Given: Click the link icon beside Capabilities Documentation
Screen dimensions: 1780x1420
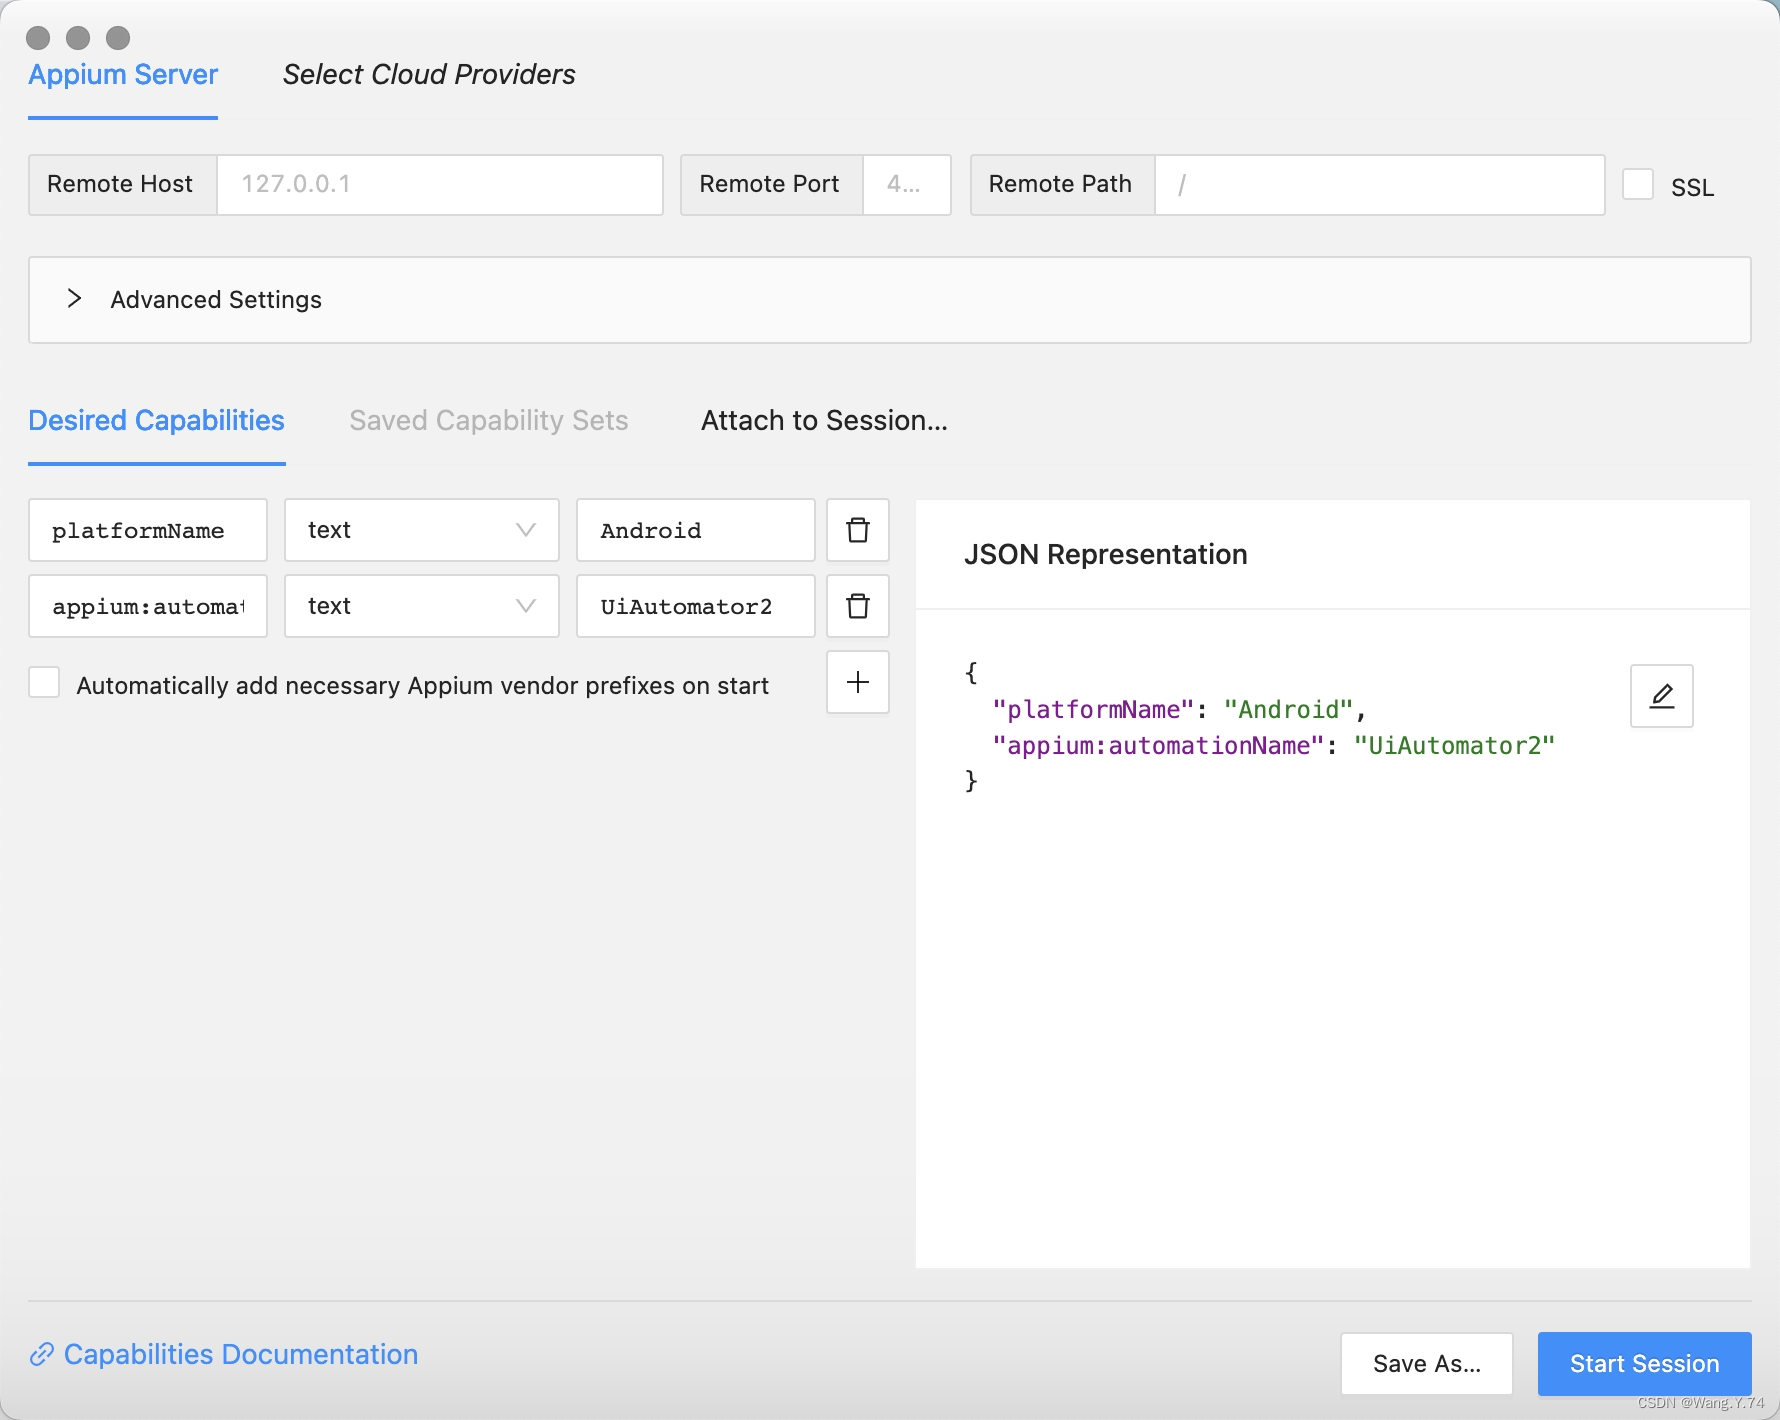Looking at the screenshot, I should (42, 1354).
